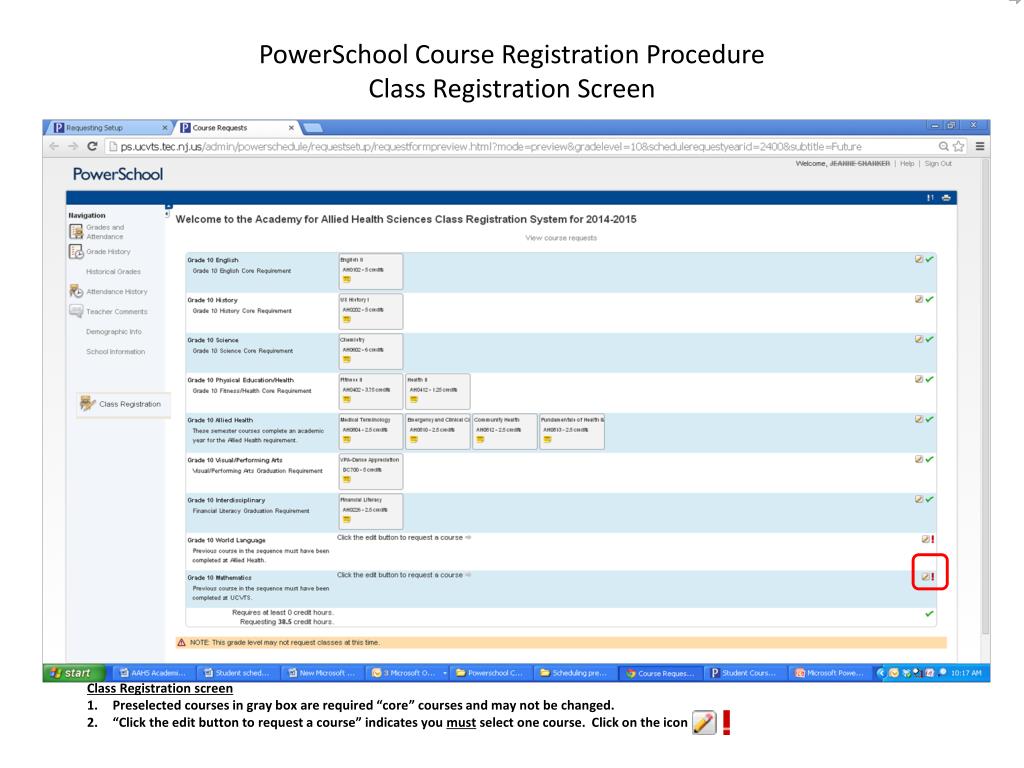Image resolution: width=1024 pixels, height=768 pixels.
Task: Switch to the Microsoft Powe... taskbar window
Action: (829, 673)
